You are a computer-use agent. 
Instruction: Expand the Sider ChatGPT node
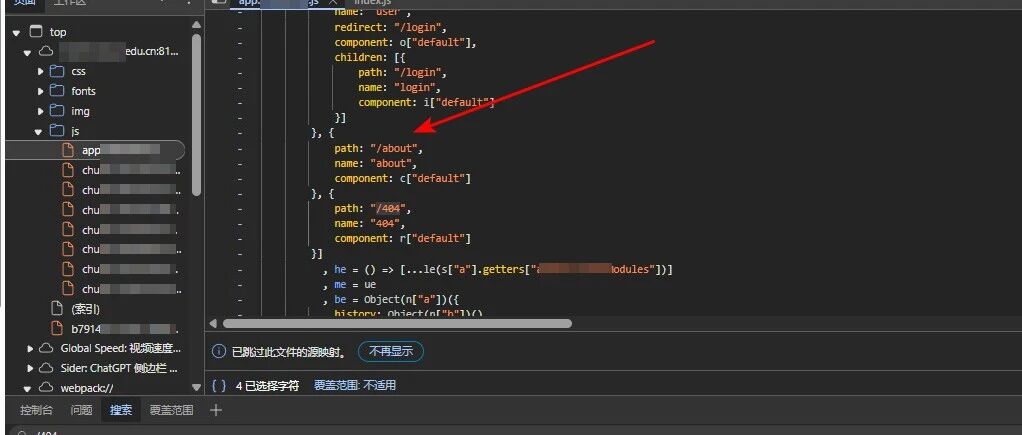[30, 368]
